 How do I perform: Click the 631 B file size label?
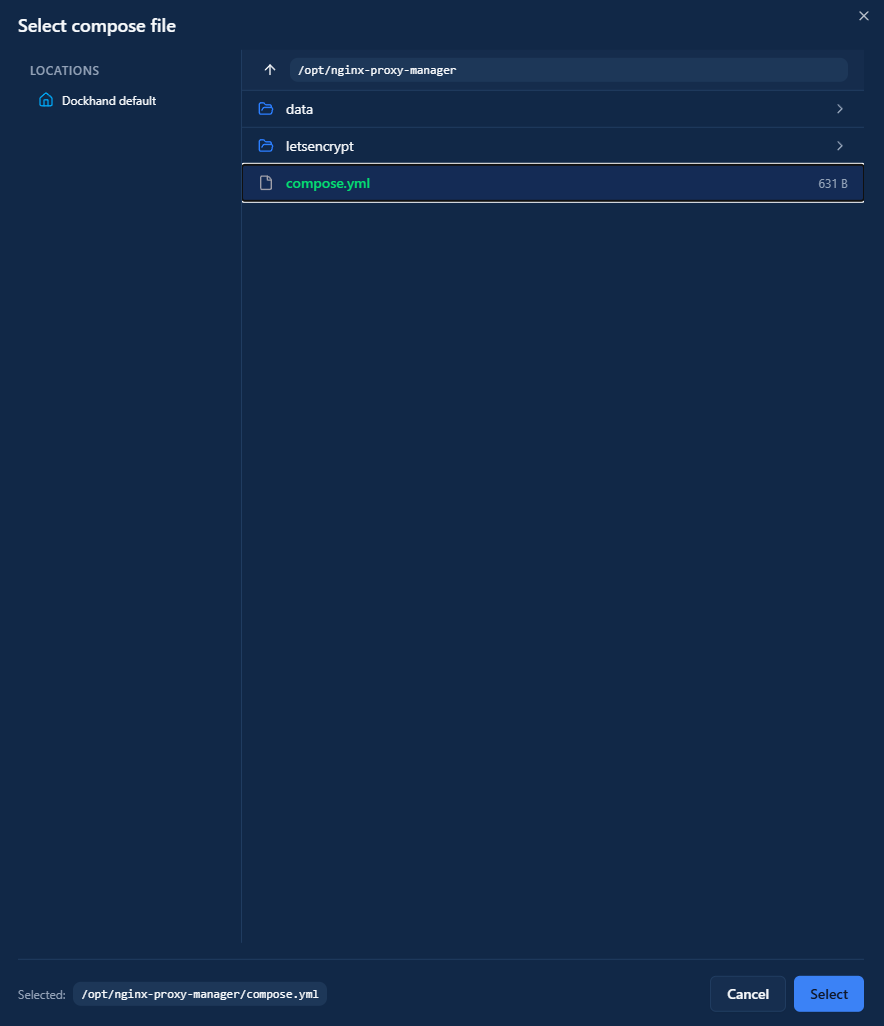[x=832, y=184]
